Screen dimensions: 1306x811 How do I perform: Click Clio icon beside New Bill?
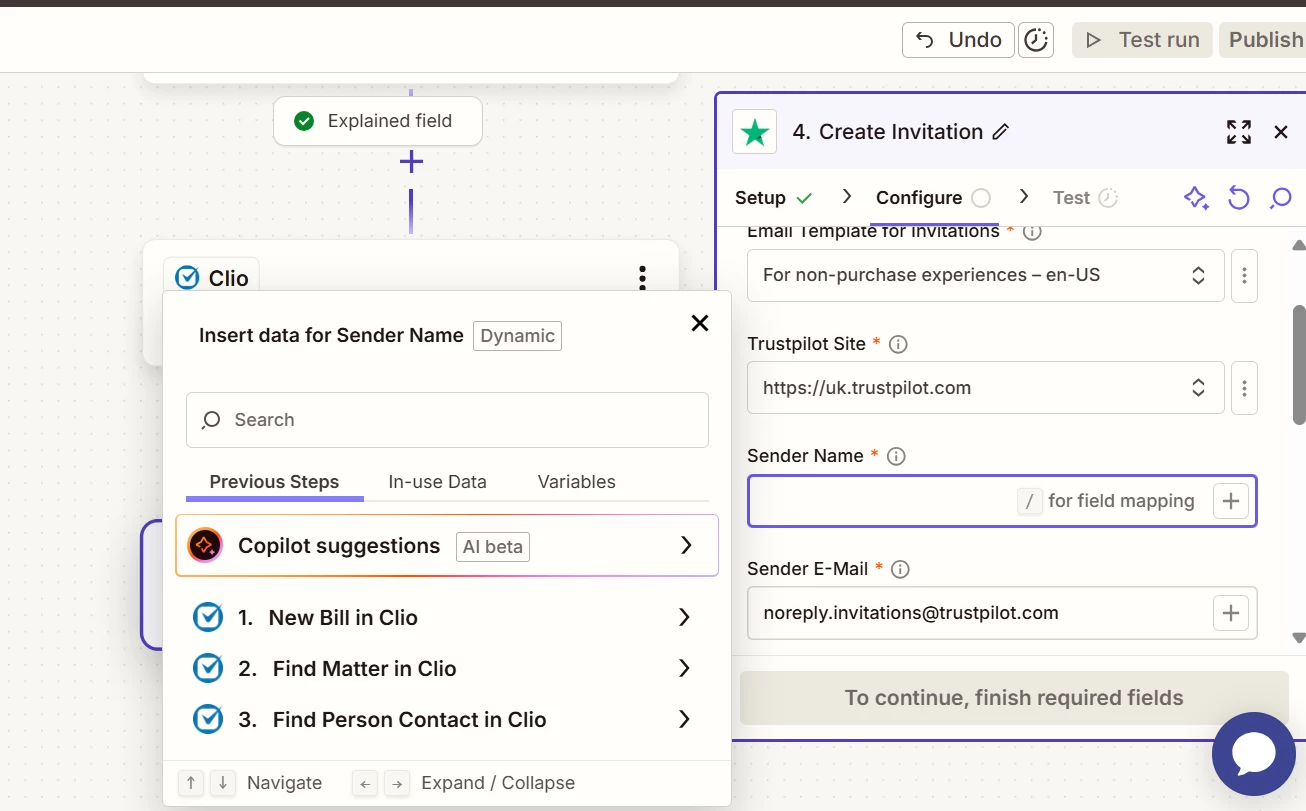point(207,618)
